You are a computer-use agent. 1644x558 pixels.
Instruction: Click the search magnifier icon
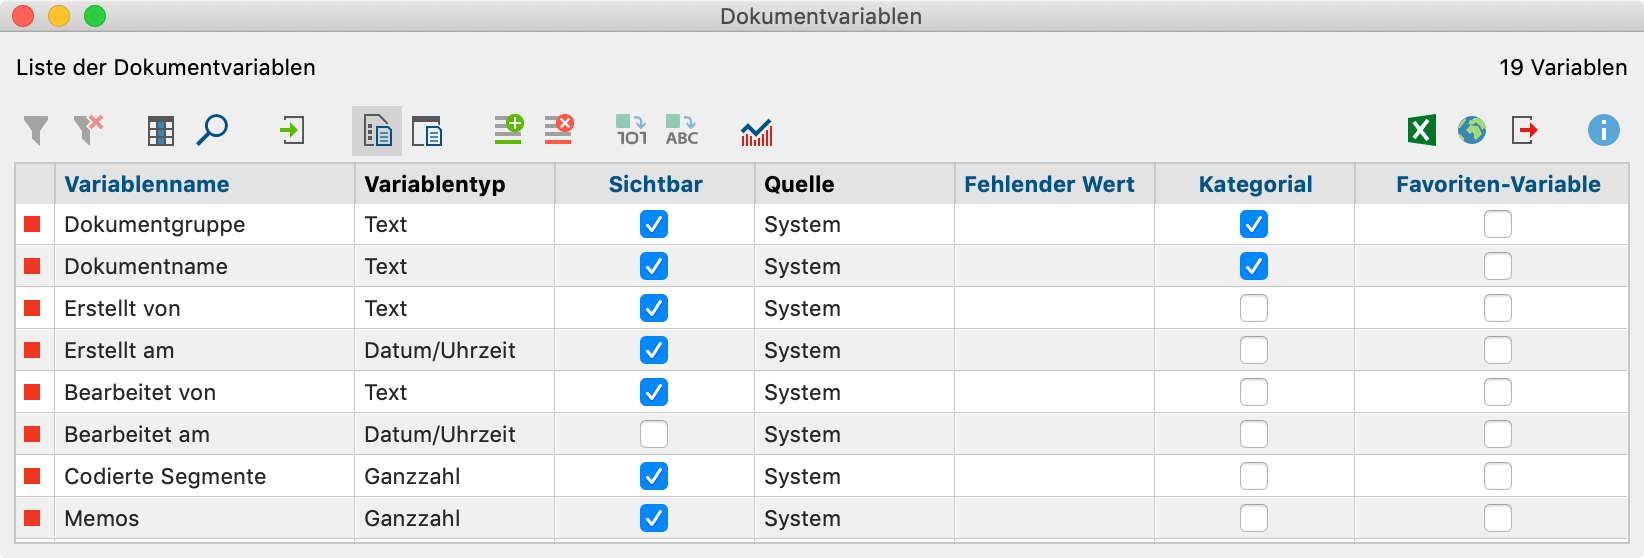pos(212,130)
